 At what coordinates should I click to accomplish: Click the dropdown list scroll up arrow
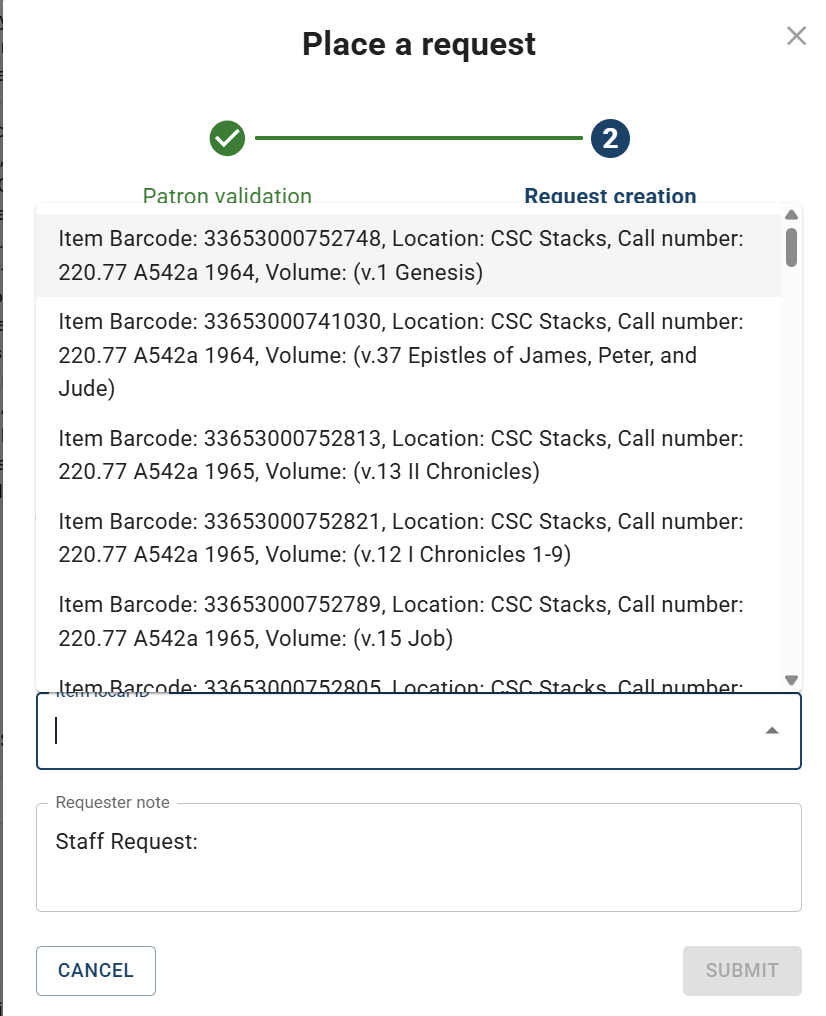click(791, 215)
